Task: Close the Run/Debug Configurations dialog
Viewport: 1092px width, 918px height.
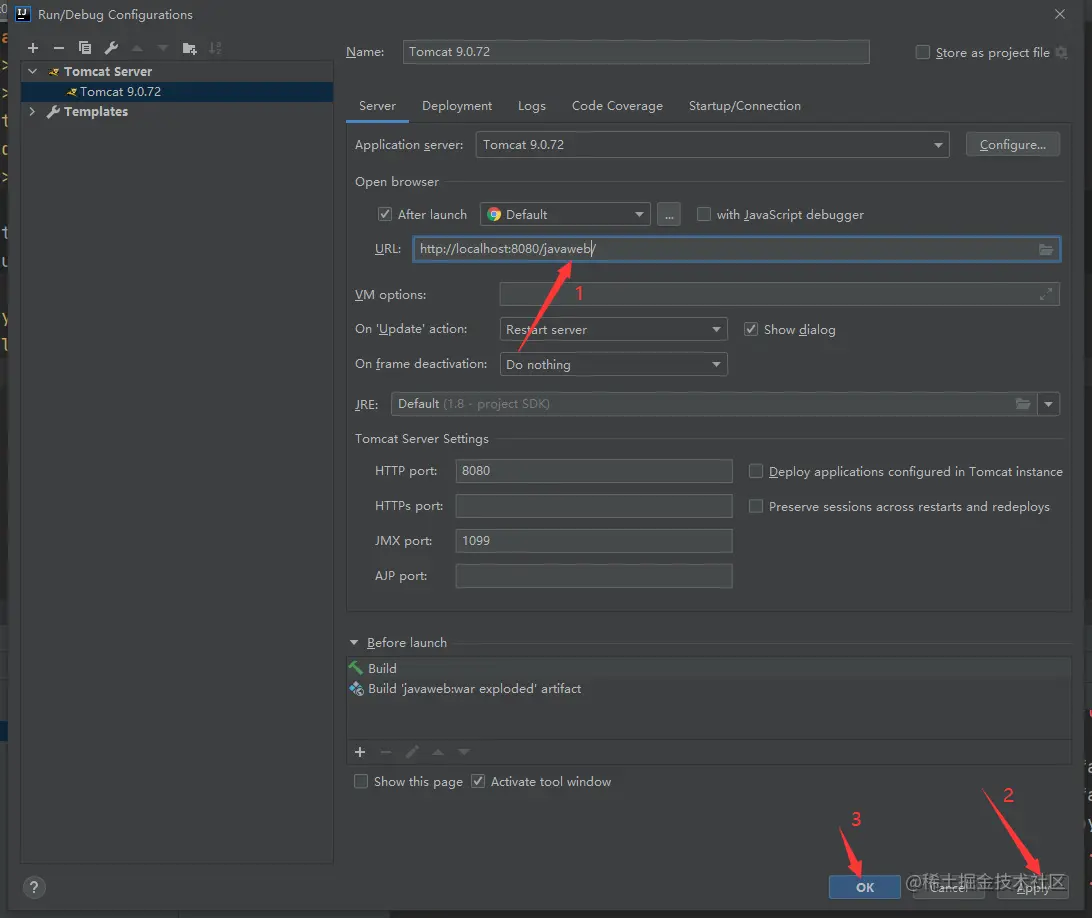Action: 1060,14
